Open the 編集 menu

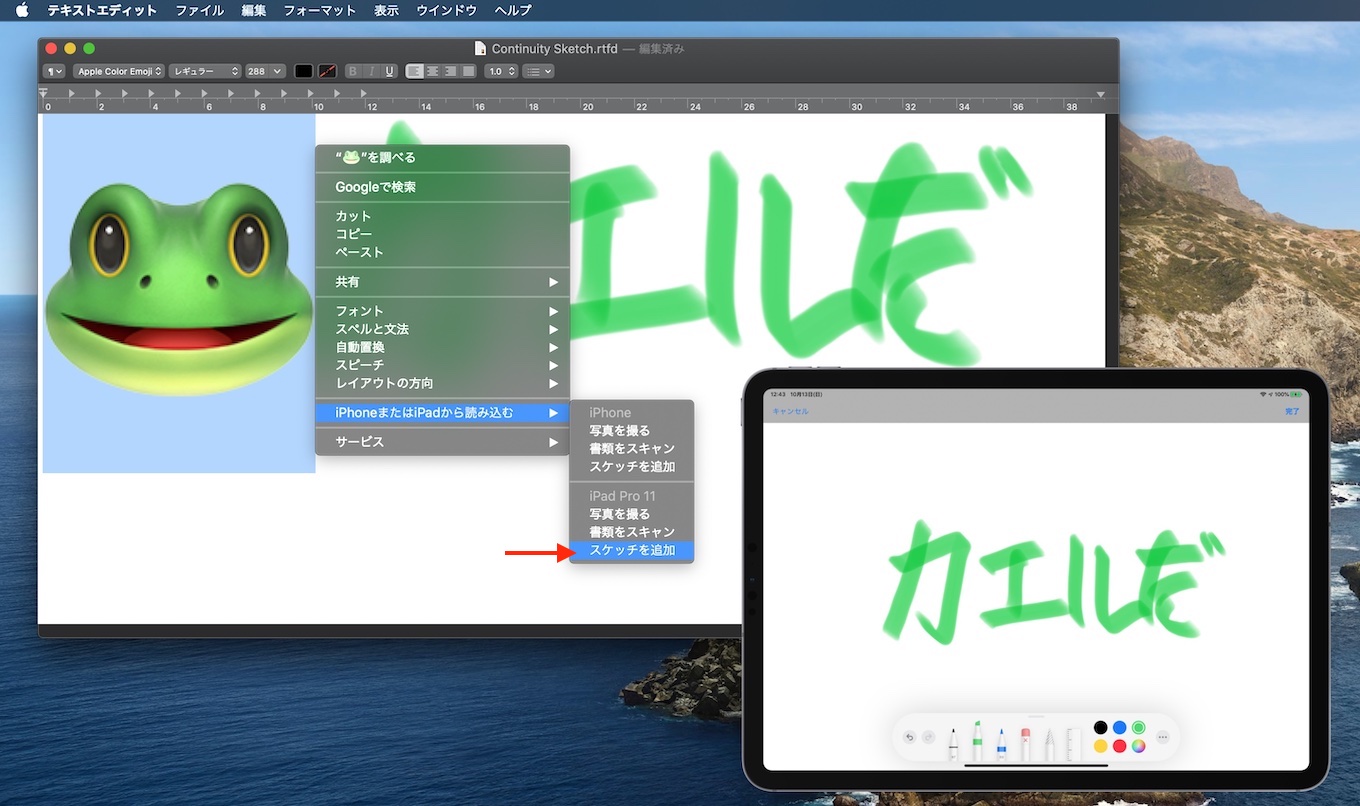coord(254,10)
